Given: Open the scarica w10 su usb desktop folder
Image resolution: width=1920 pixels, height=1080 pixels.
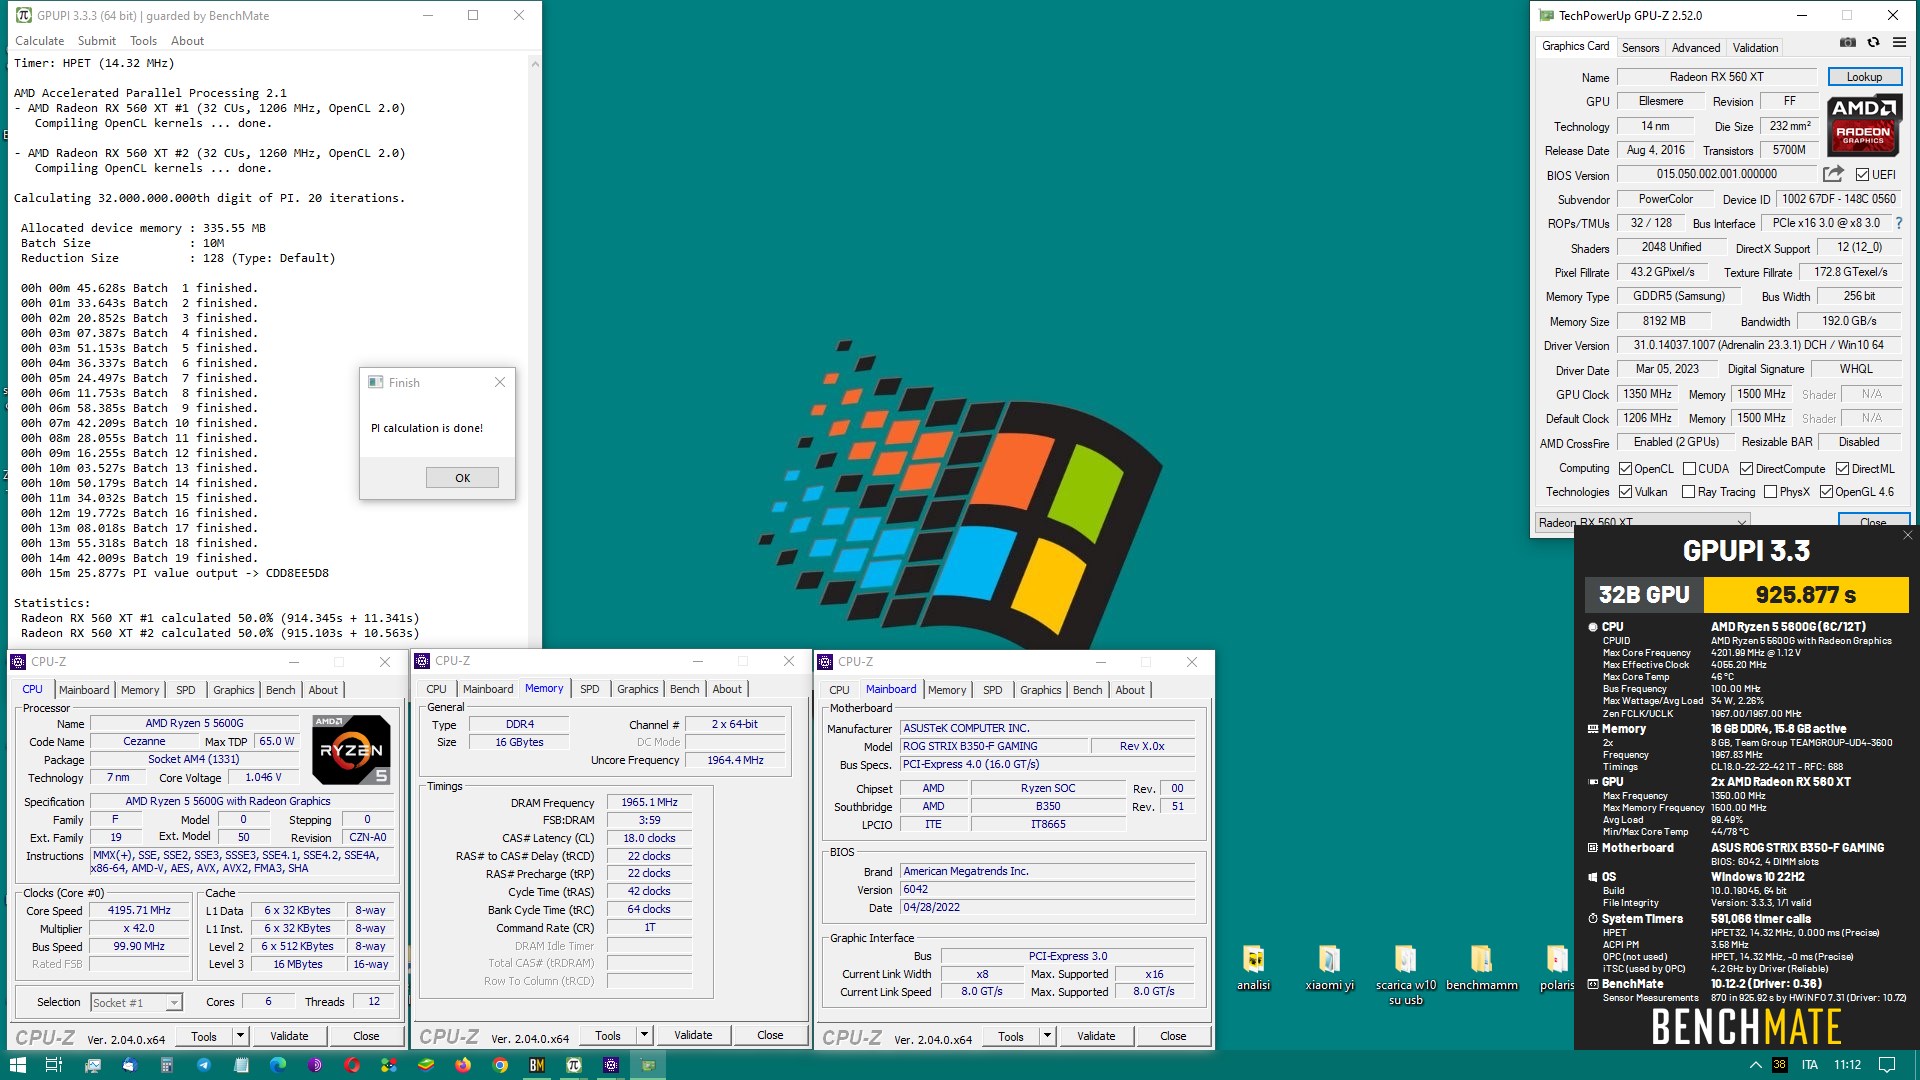Looking at the screenshot, I should tap(1405, 975).
